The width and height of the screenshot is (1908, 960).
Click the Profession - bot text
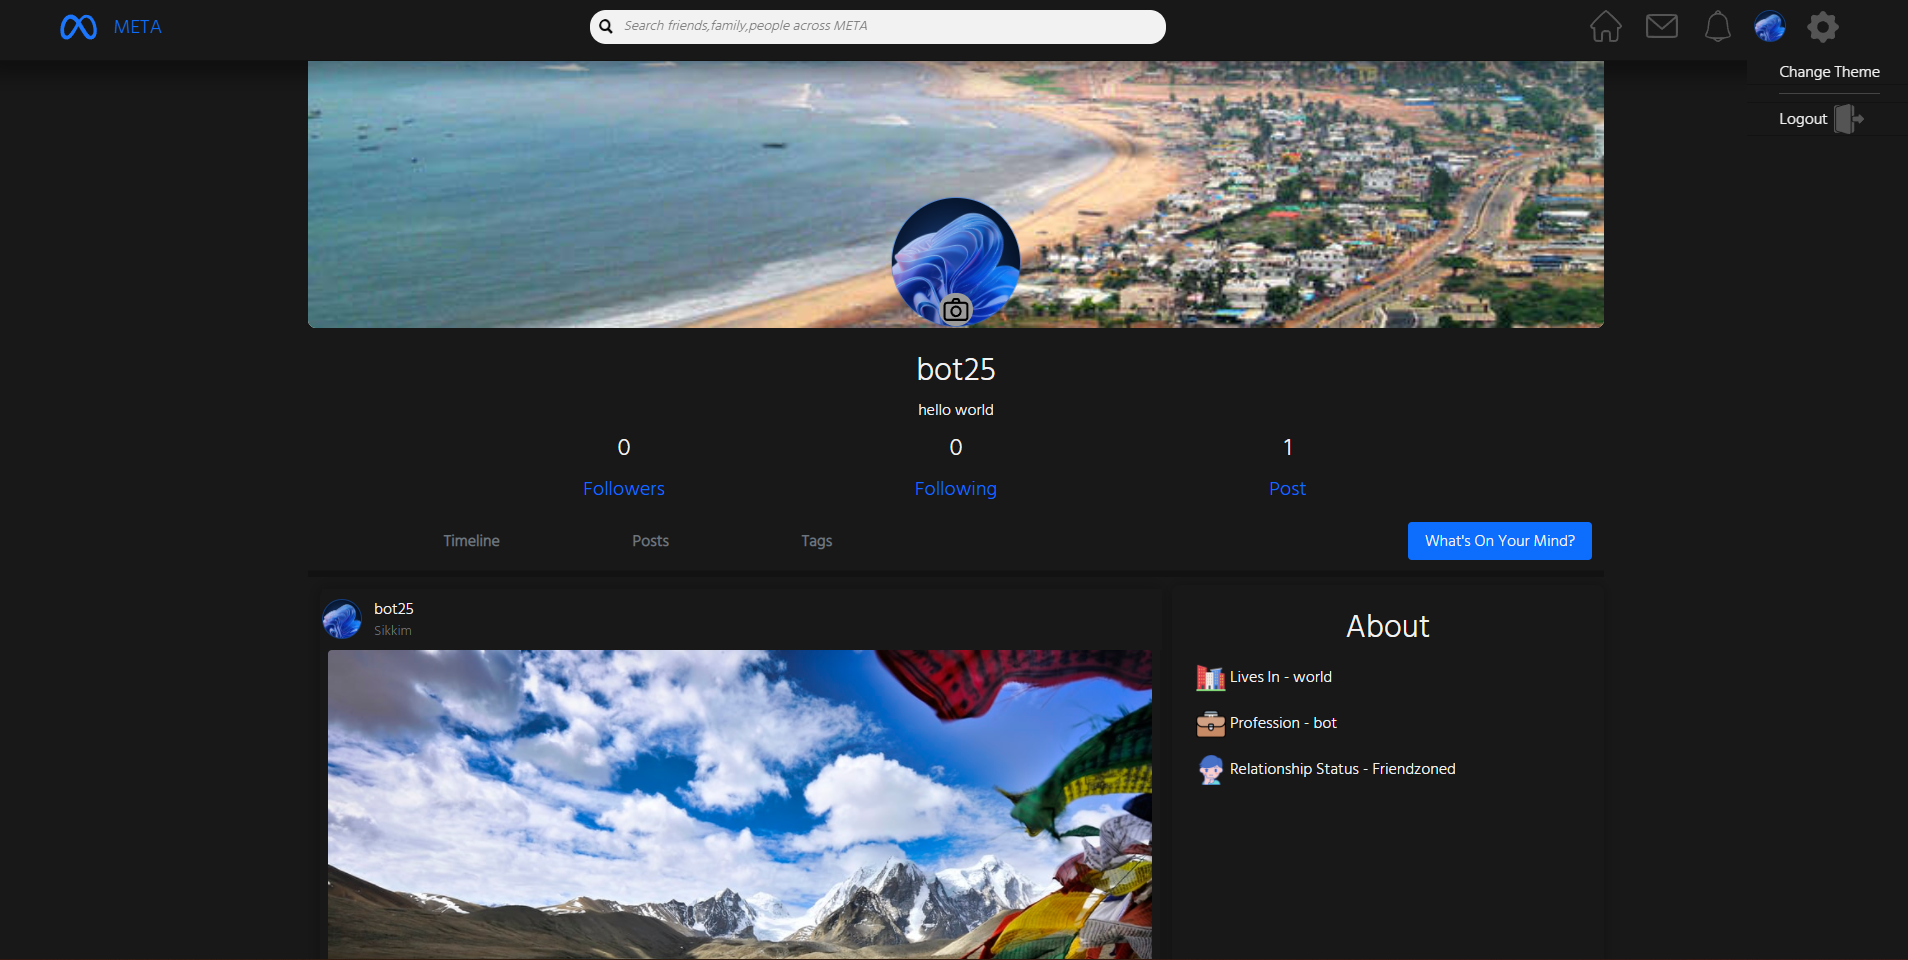coord(1283,723)
